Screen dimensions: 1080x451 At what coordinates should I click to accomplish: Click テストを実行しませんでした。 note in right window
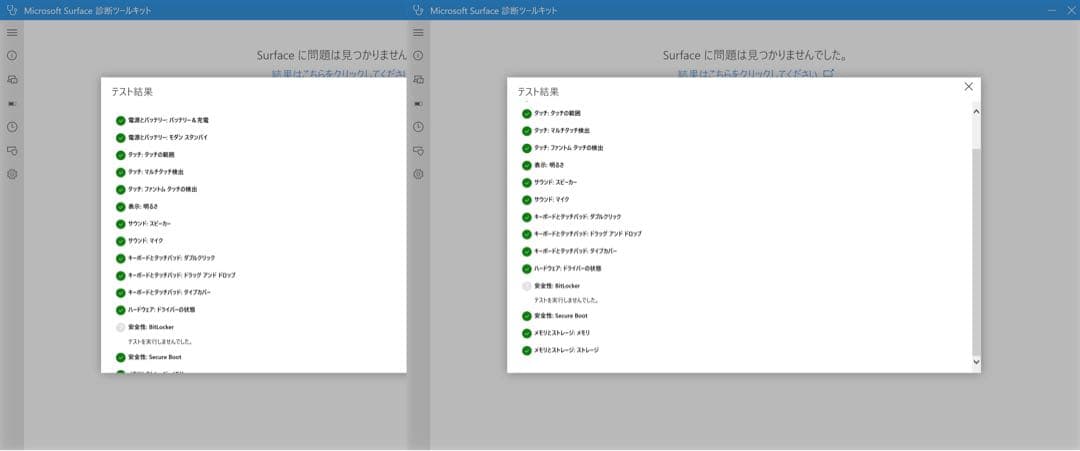[x=566, y=300]
